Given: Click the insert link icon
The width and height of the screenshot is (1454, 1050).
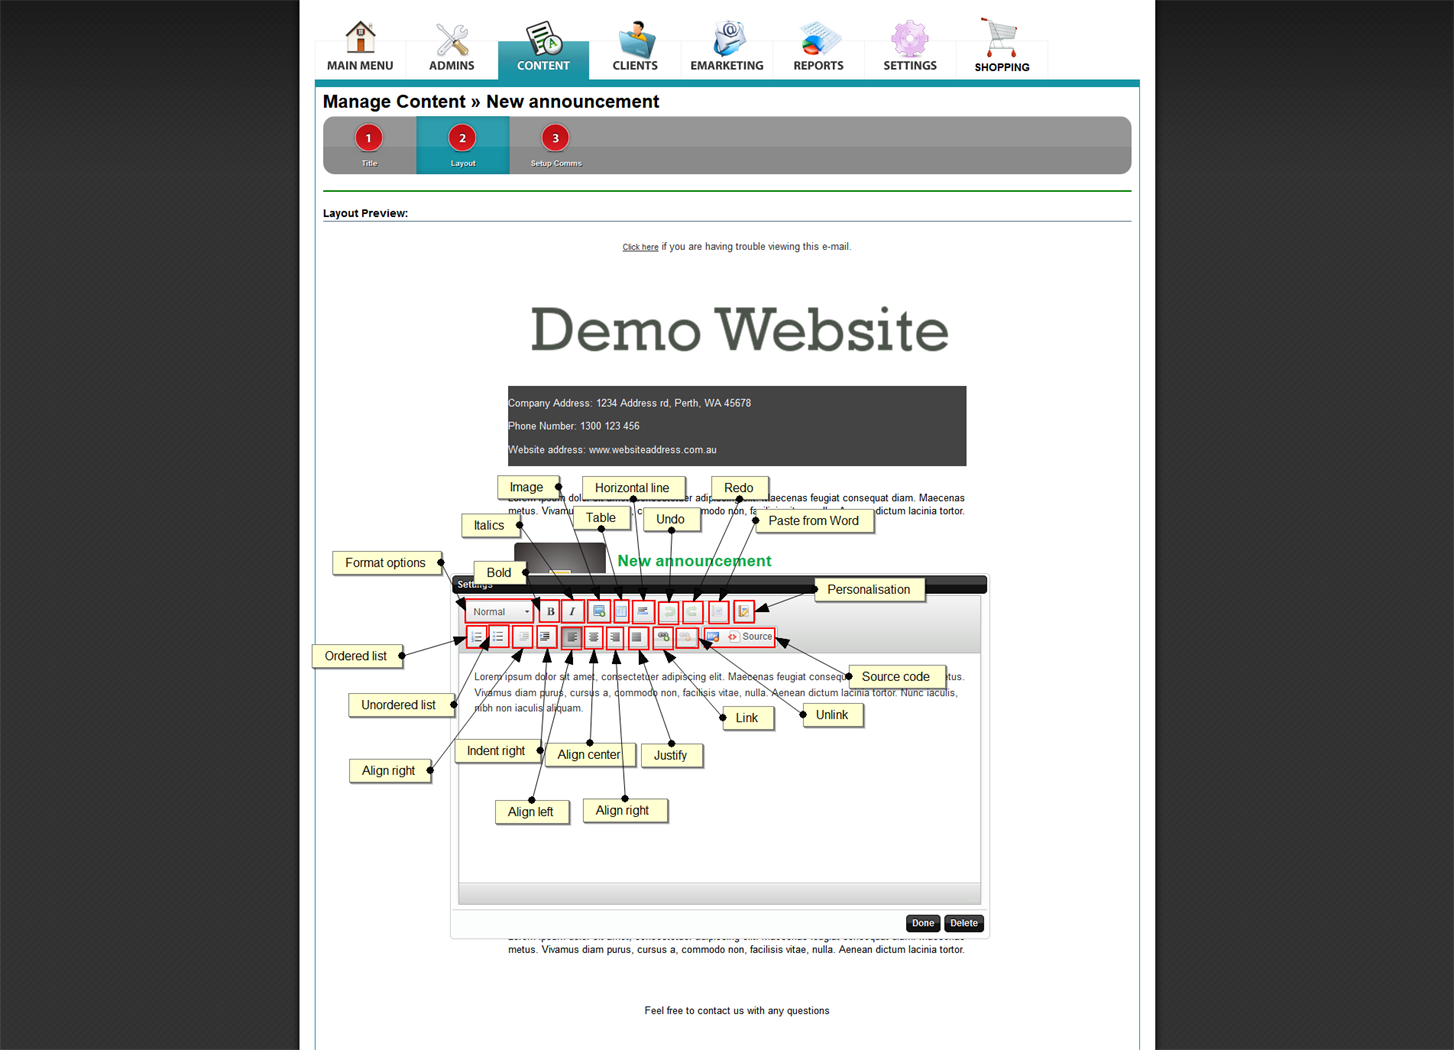Looking at the screenshot, I should (663, 637).
